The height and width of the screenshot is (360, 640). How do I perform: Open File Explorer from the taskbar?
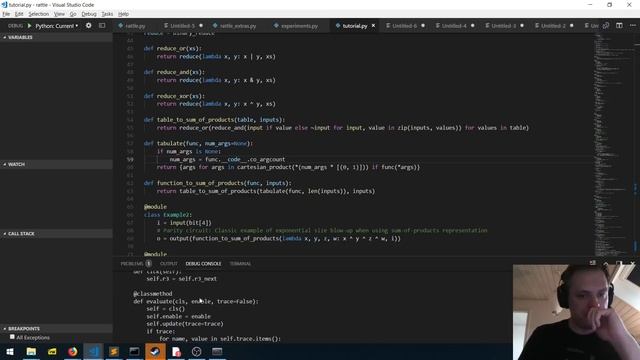(31, 351)
